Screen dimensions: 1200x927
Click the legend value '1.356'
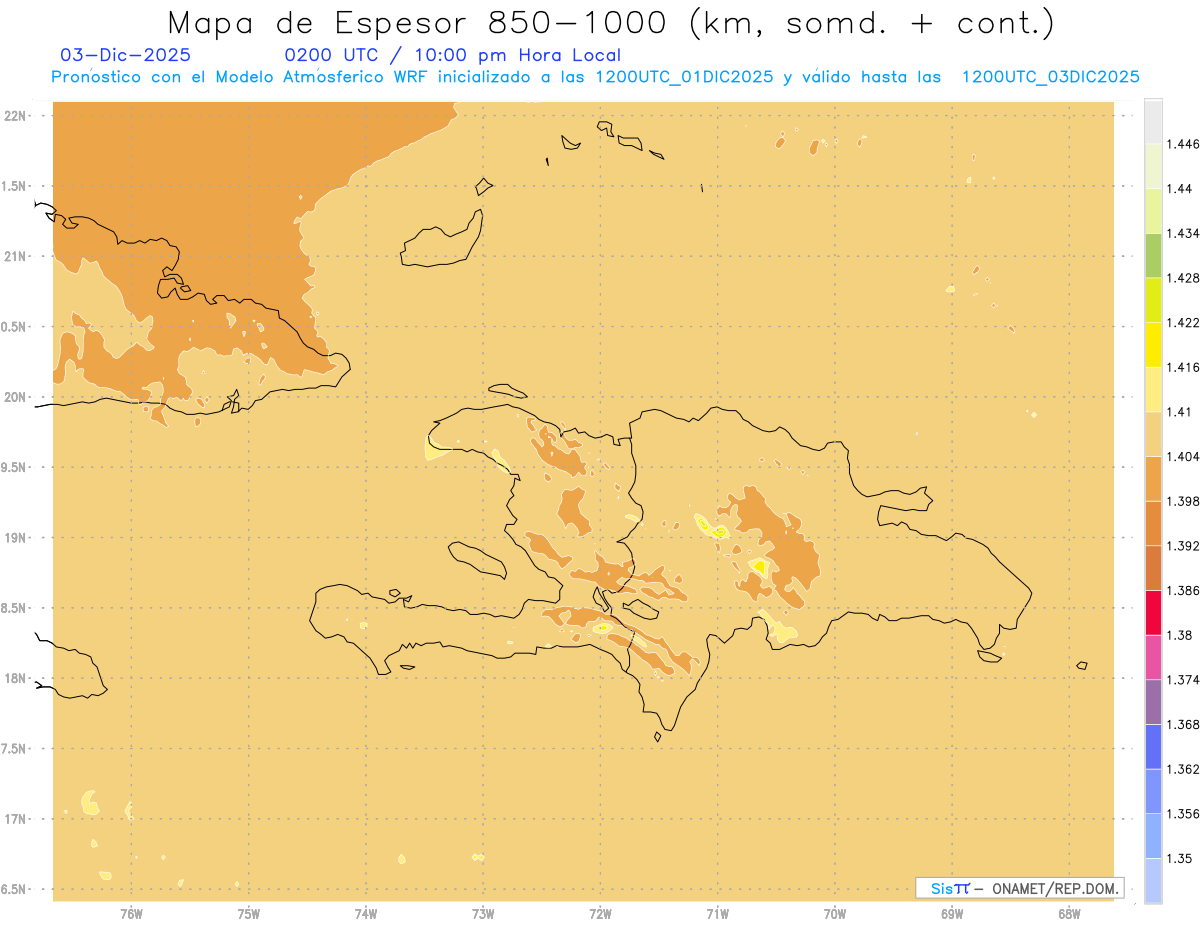click(x=1183, y=814)
